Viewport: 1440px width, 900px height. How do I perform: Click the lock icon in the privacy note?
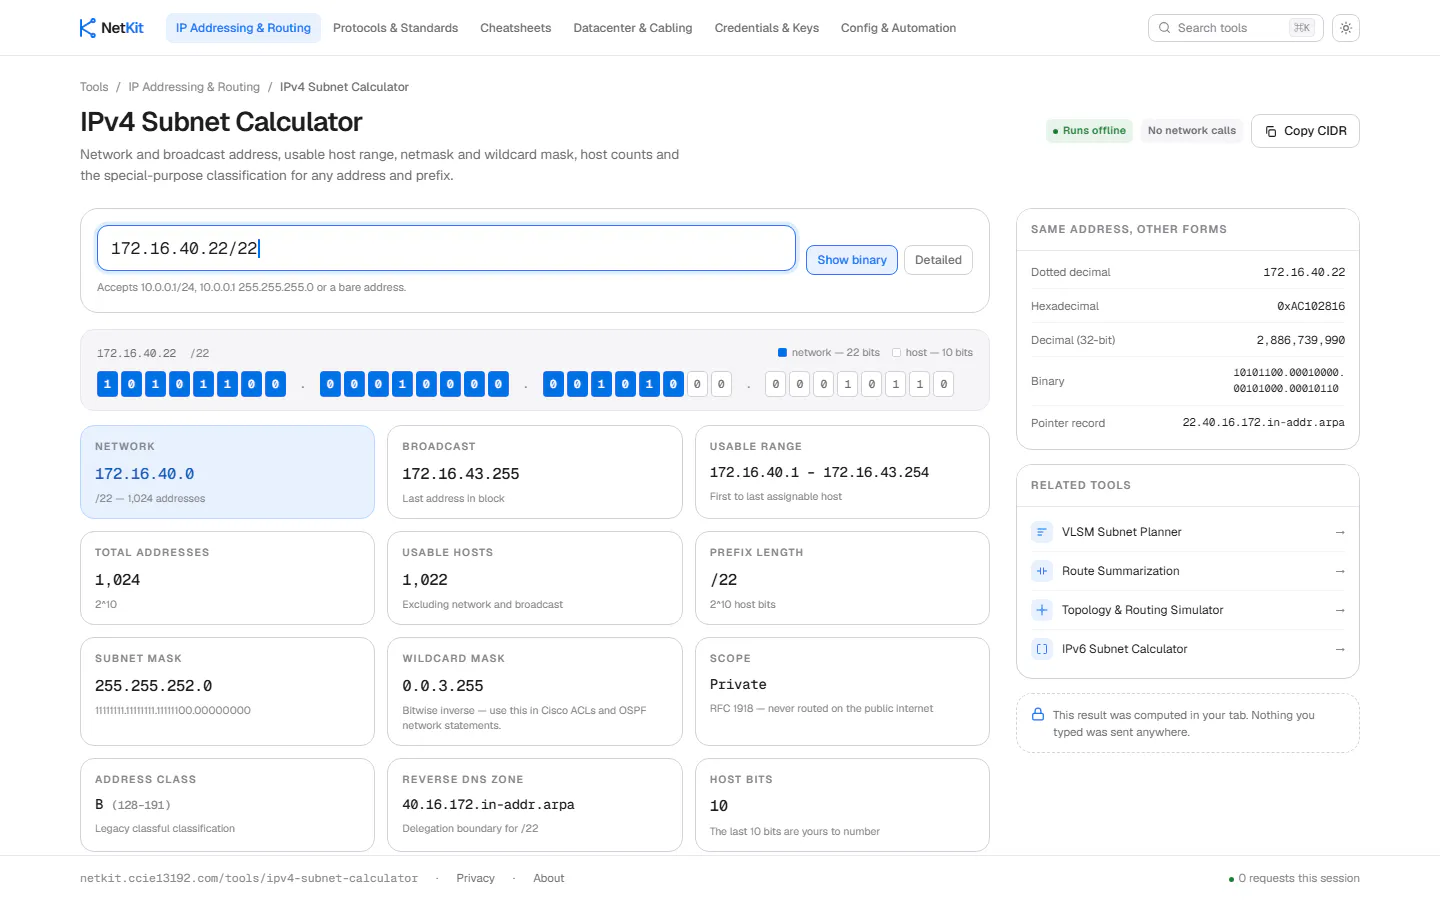pyautogui.click(x=1038, y=715)
